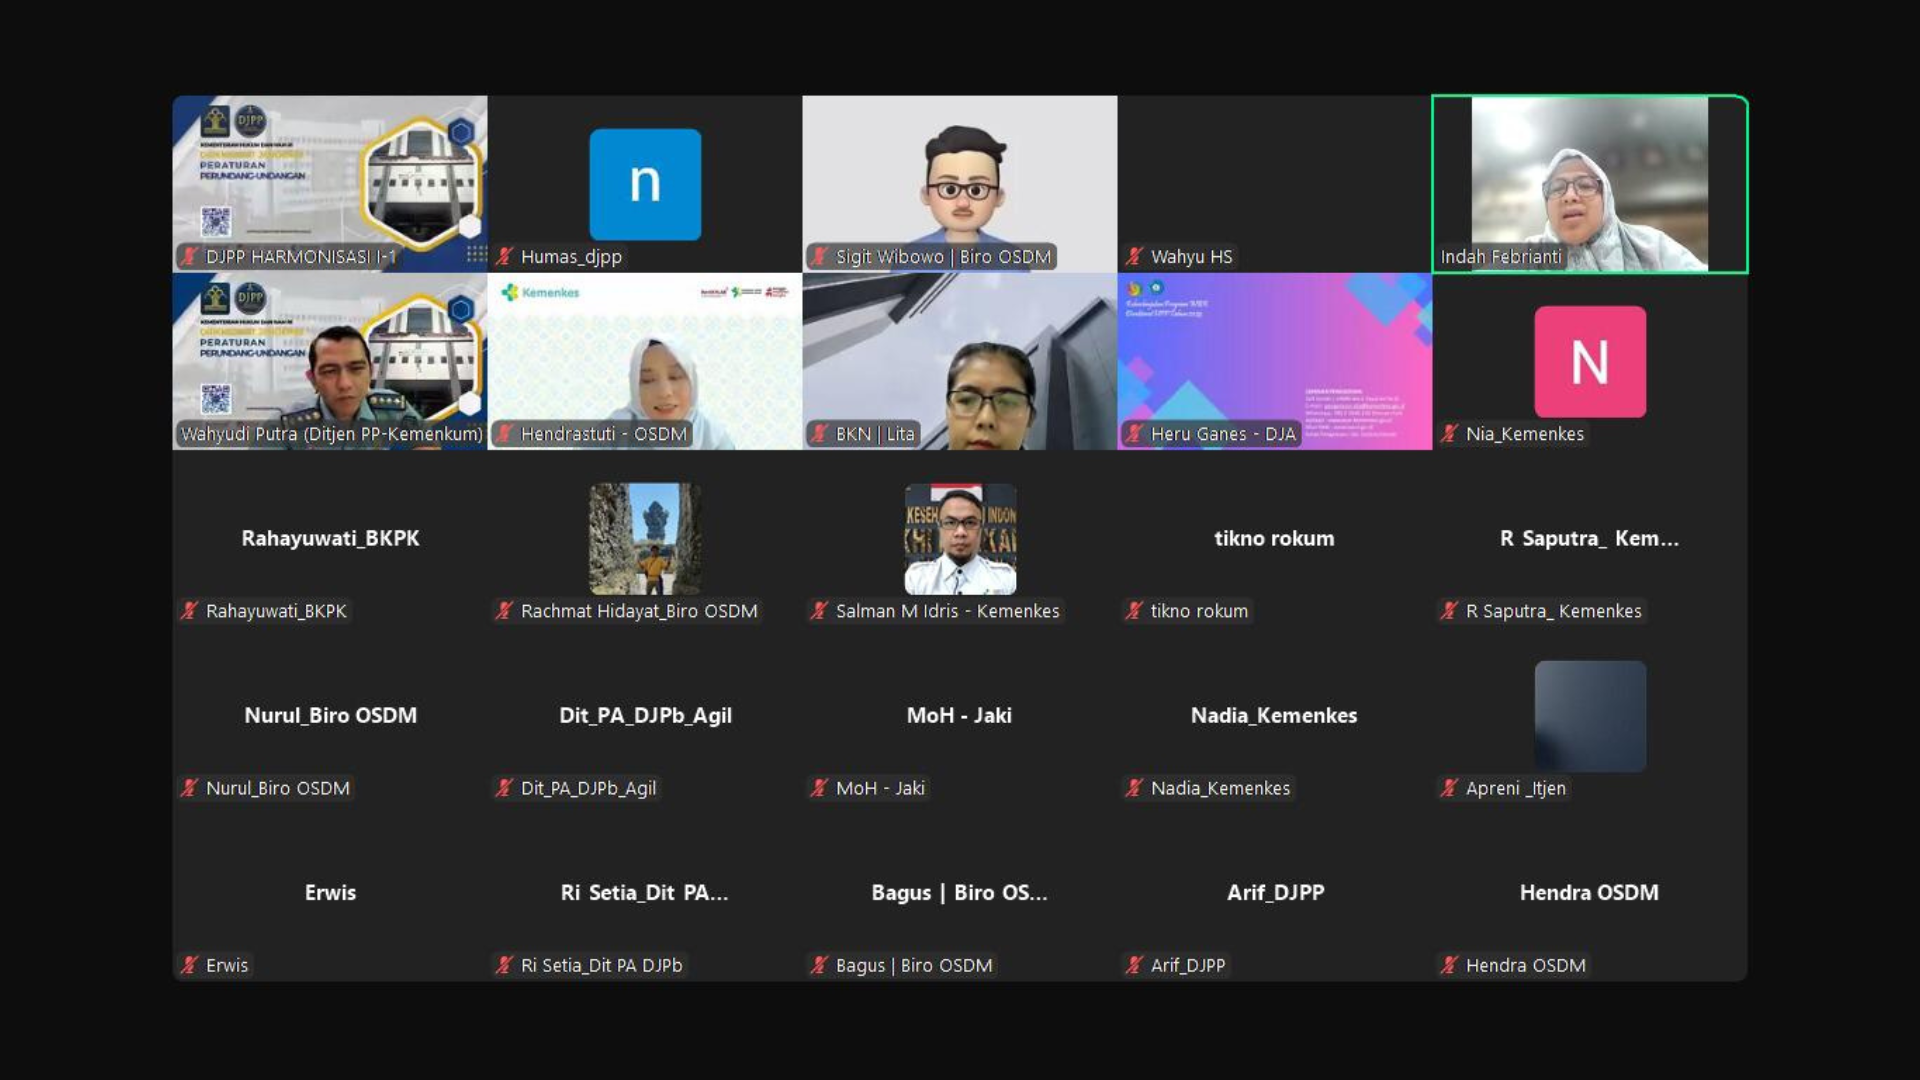The height and width of the screenshot is (1080, 1920).
Task: Click muted mic icon beside Humas_djpp
Action: click(x=504, y=257)
